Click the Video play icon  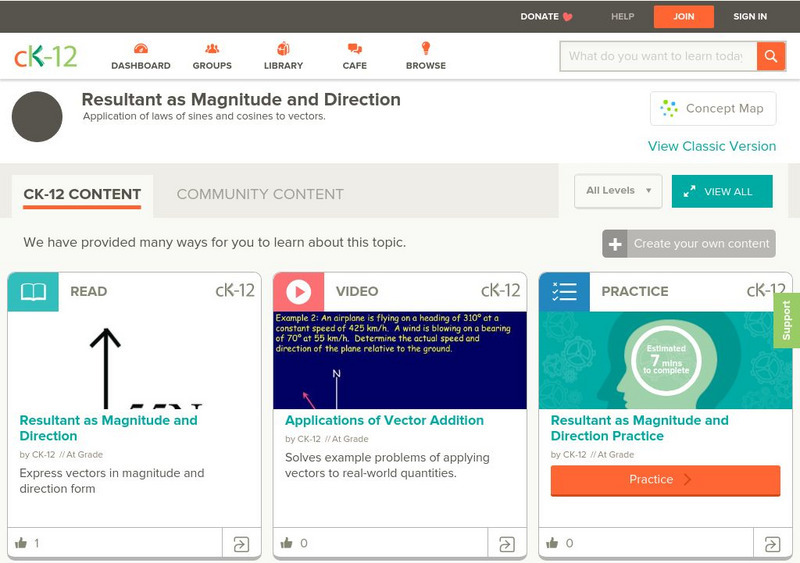tap(298, 291)
